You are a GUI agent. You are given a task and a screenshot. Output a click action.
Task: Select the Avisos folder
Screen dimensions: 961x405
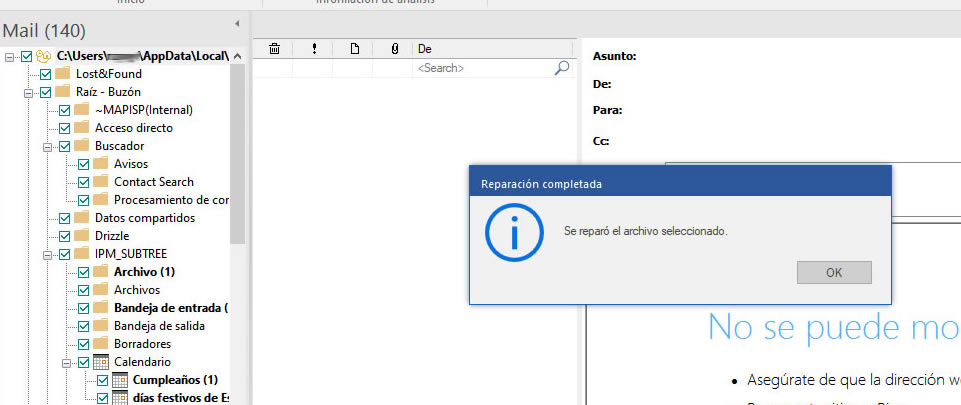pos(131,164)
